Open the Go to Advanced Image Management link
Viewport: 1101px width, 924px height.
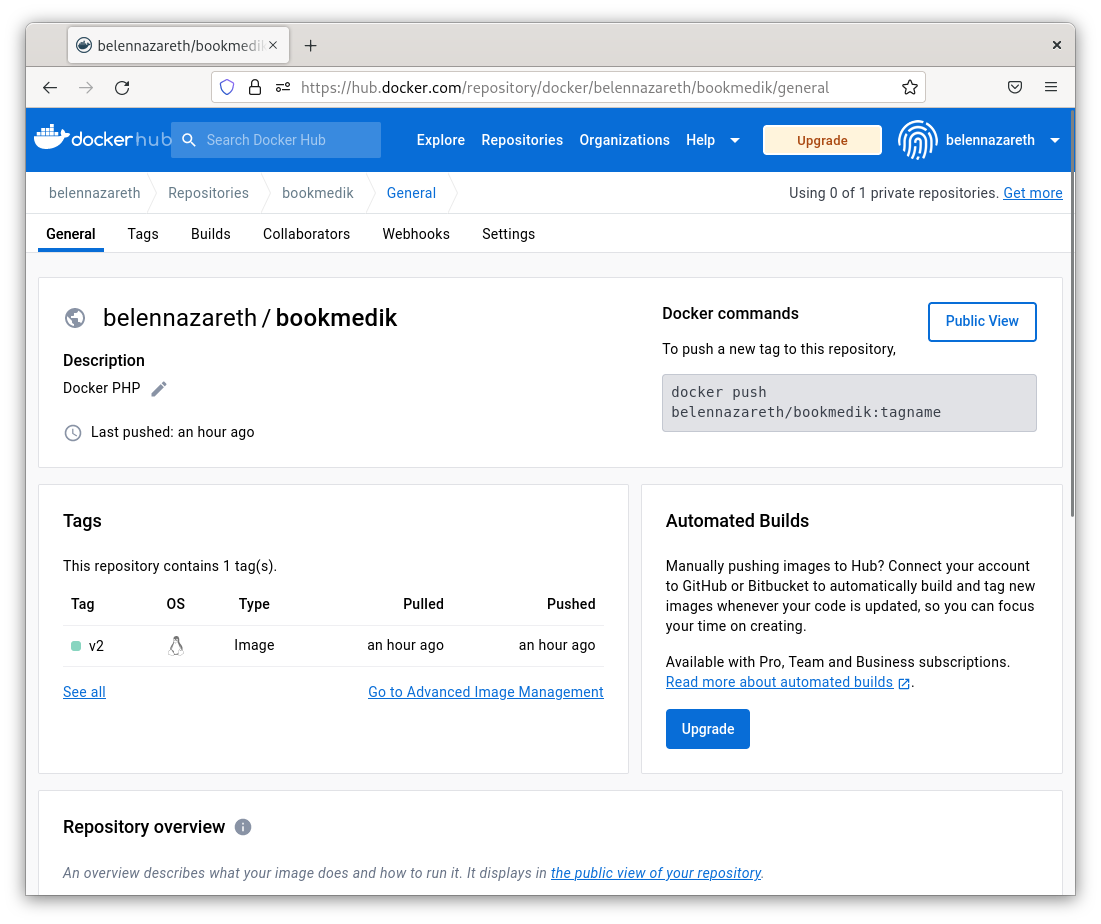486,692
